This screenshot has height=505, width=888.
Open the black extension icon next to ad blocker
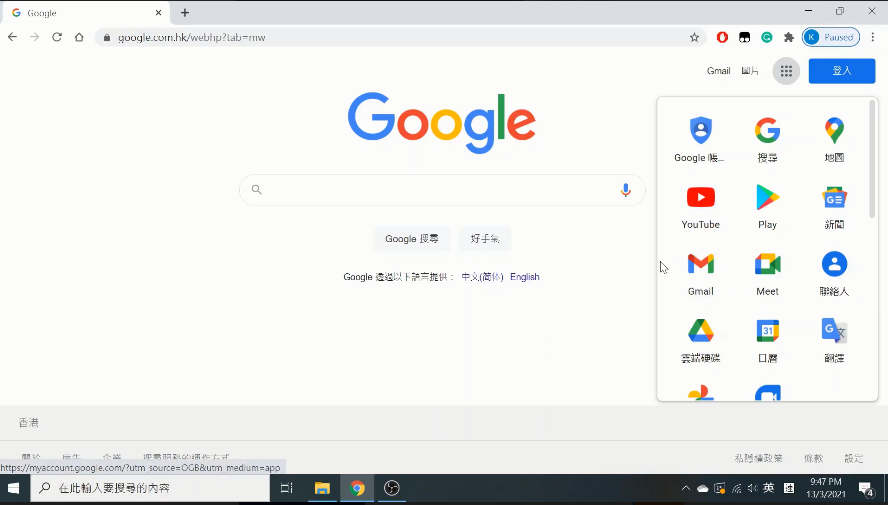point(744,37)
